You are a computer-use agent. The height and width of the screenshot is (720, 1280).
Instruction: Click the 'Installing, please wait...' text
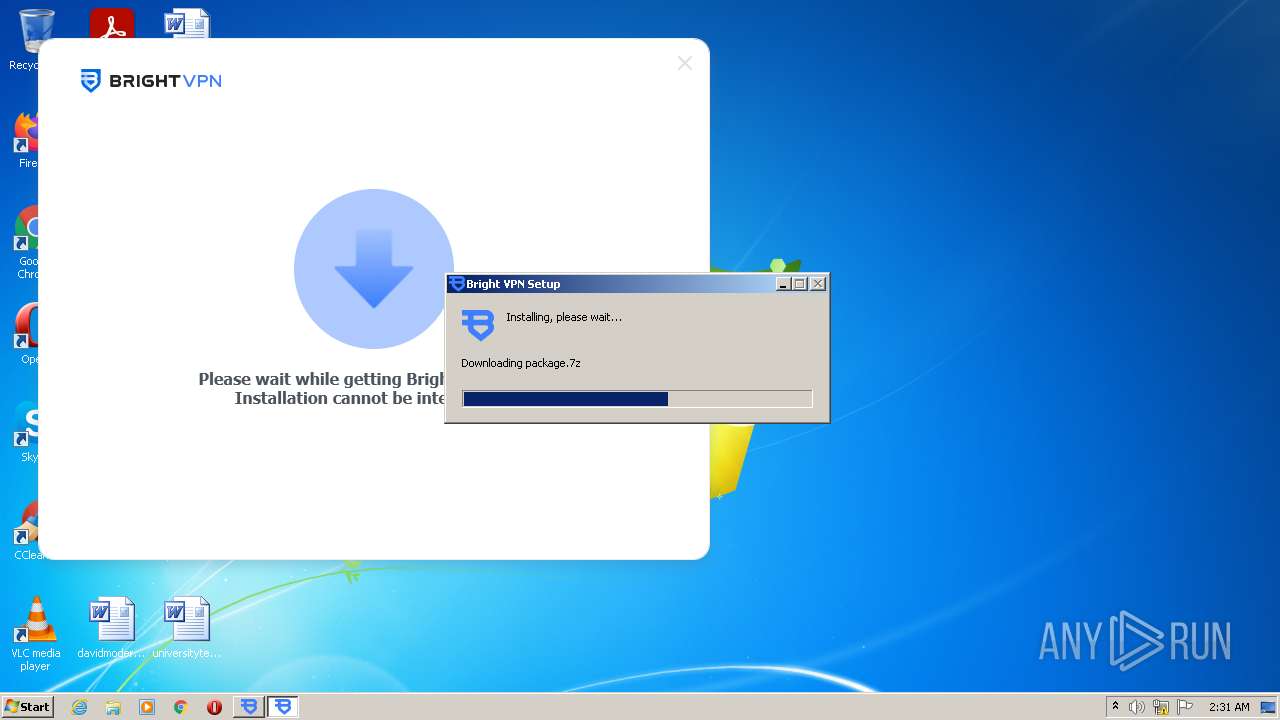pos(564,317)
